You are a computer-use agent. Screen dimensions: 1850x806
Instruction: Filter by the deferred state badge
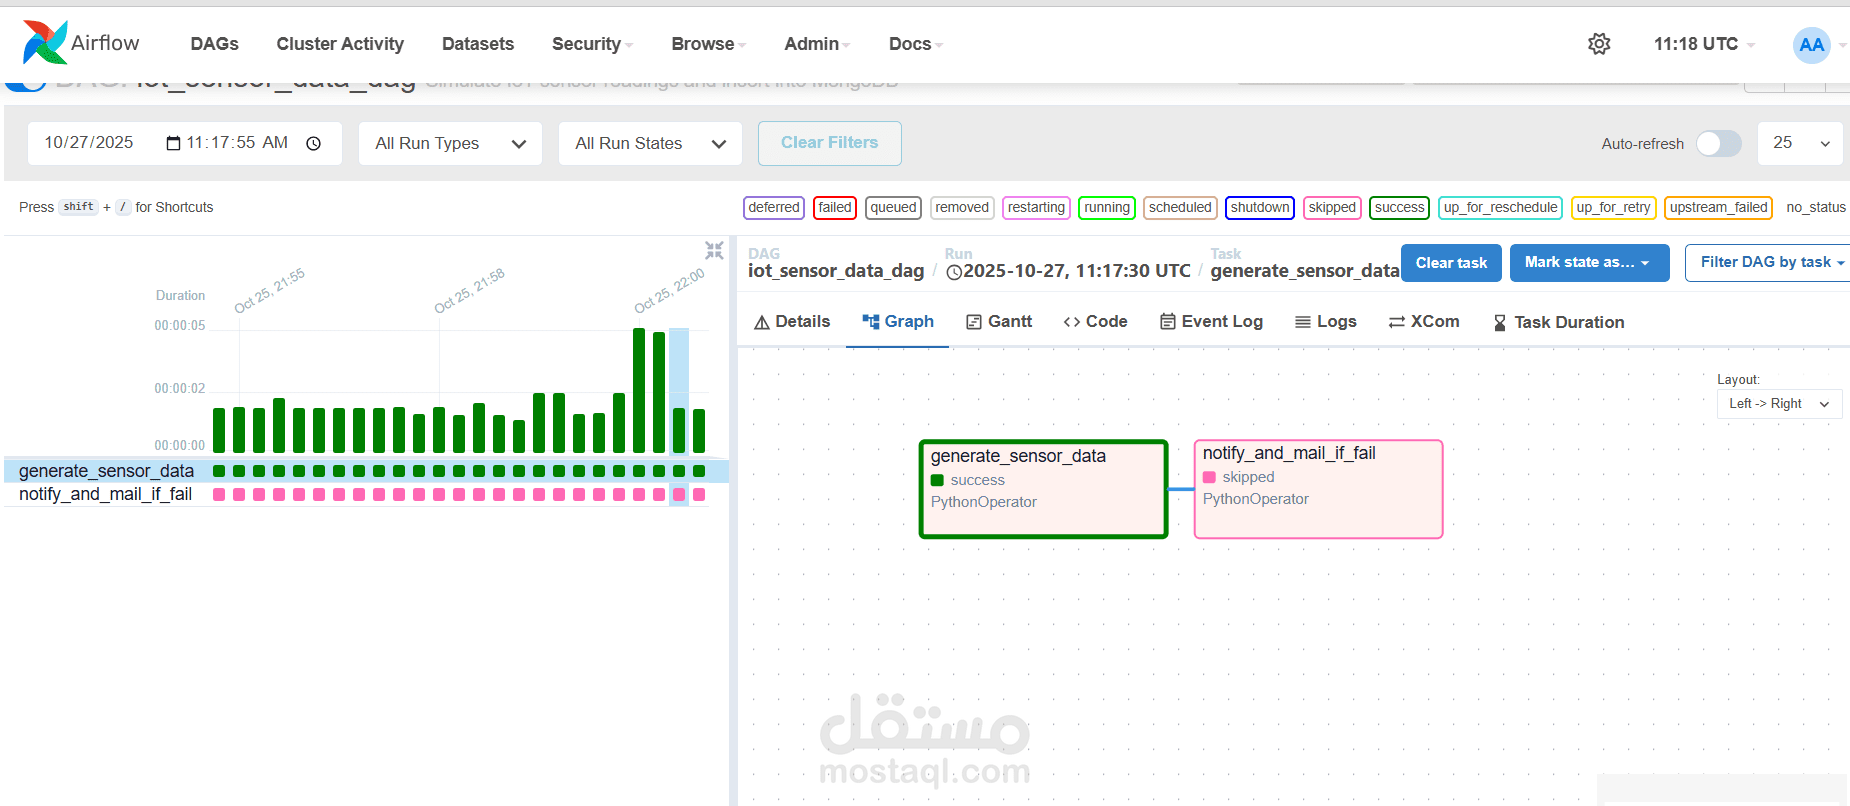pyautogui.click(x=774, y=207)
